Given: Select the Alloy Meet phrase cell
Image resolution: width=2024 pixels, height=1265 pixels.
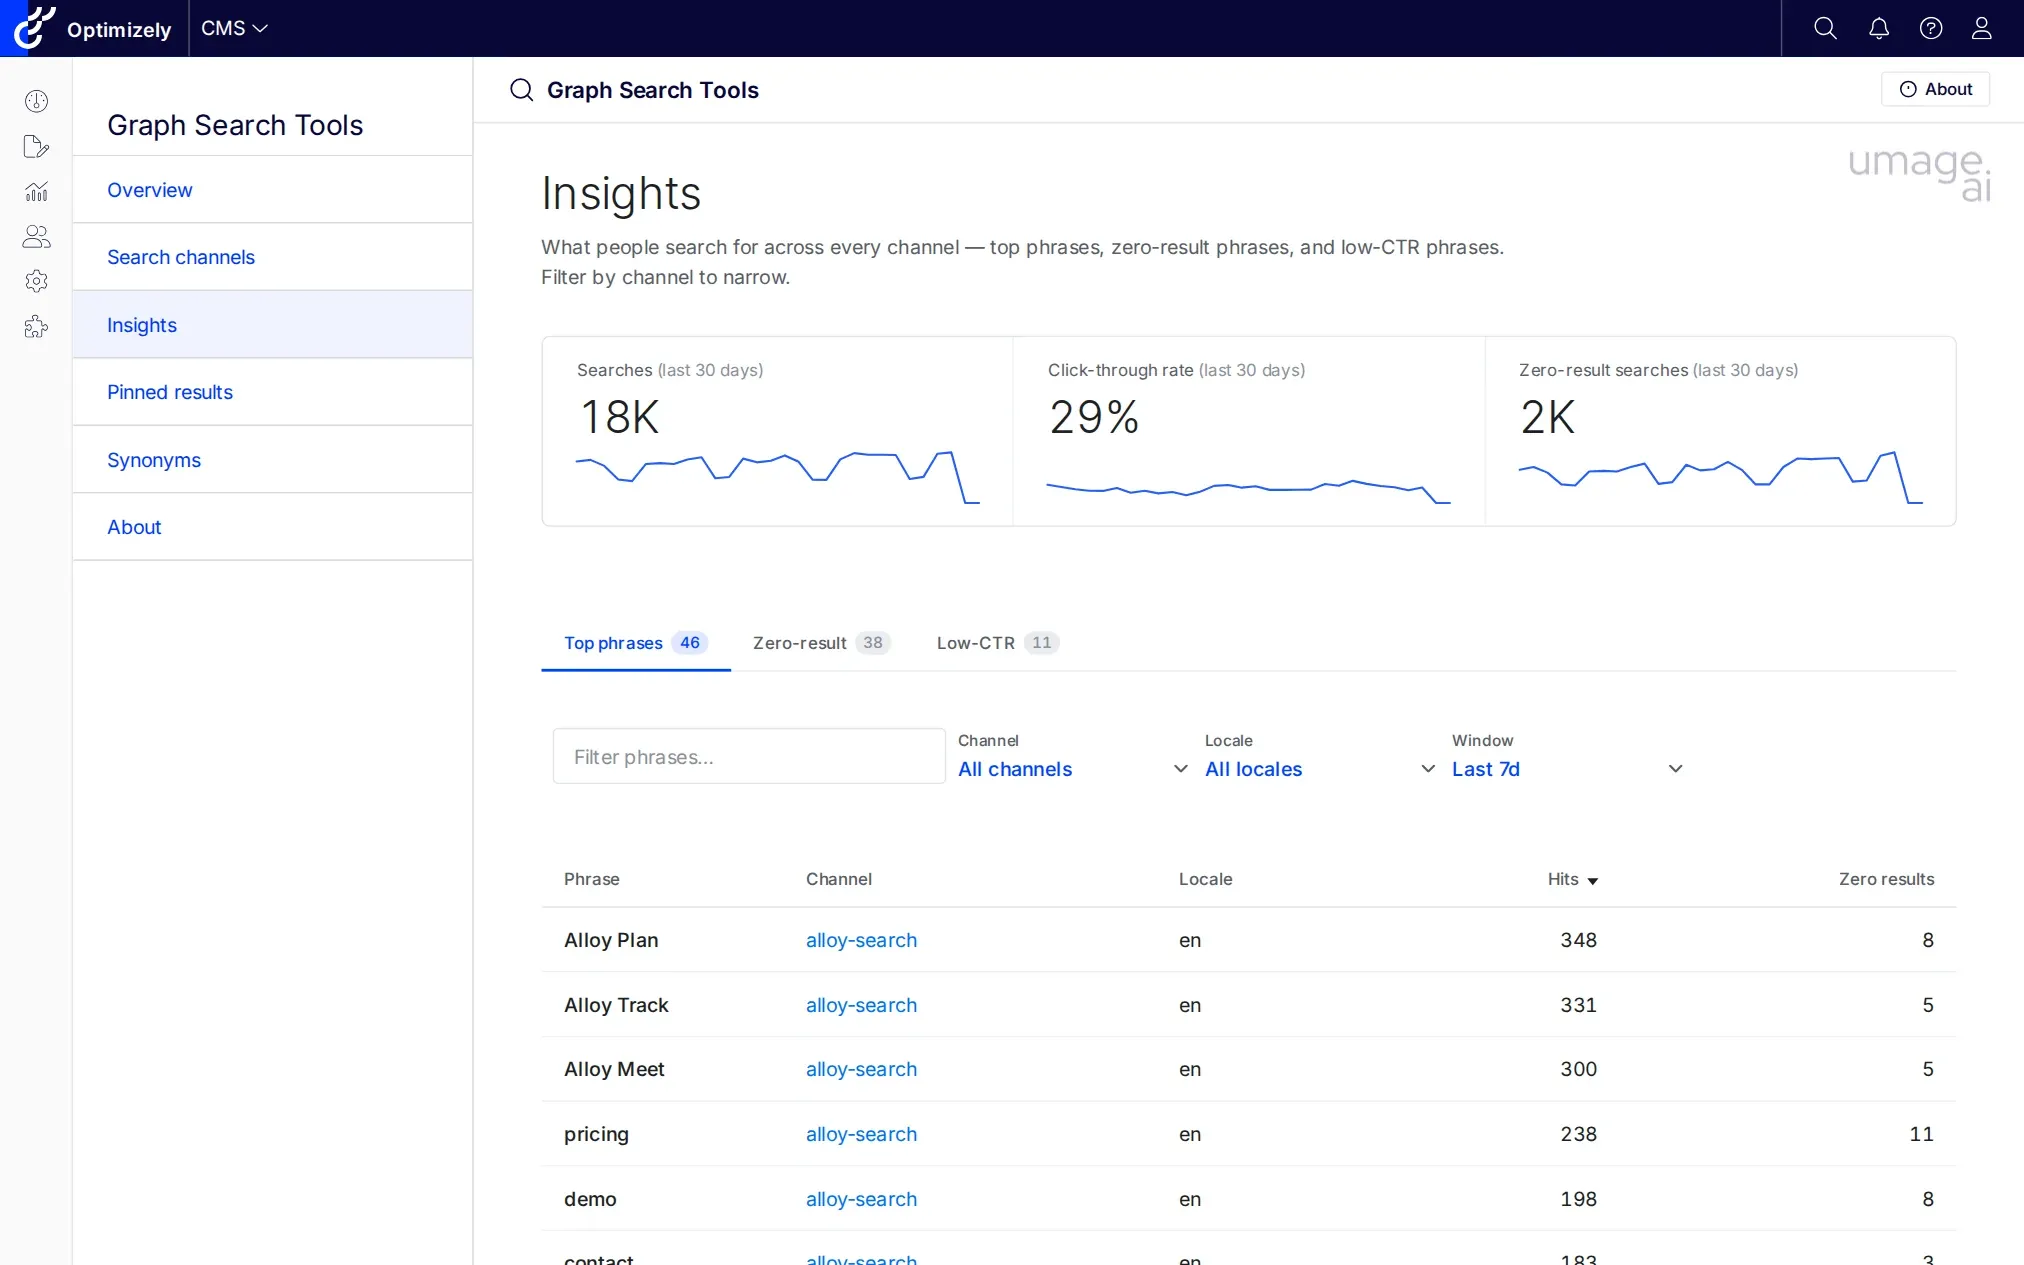Looking at the screenshot, I should point(614,1069).
